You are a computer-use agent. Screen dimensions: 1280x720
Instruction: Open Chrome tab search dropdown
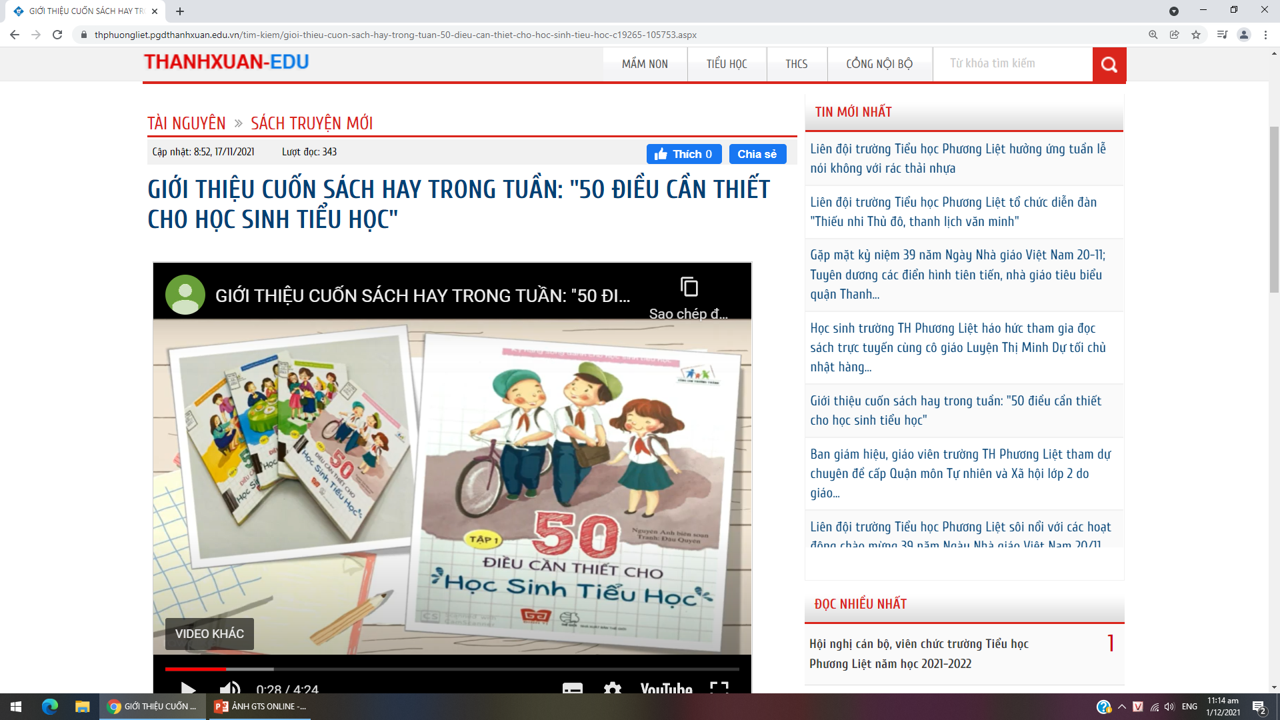pos(1174,11)
